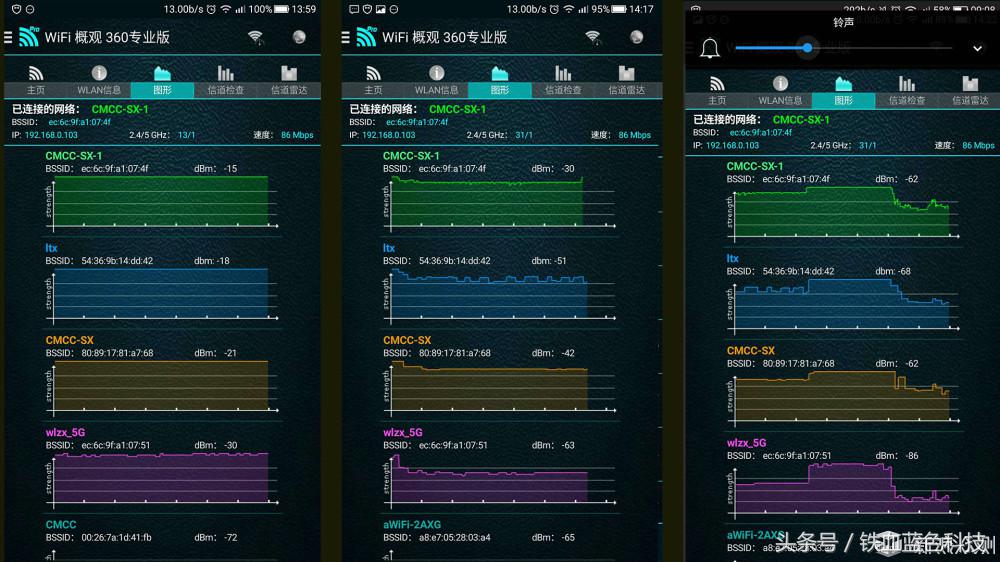Open 主页 tab in the 13:59 screen
This screenshot has width=1000, height=562.
click(x=36, y=80)
